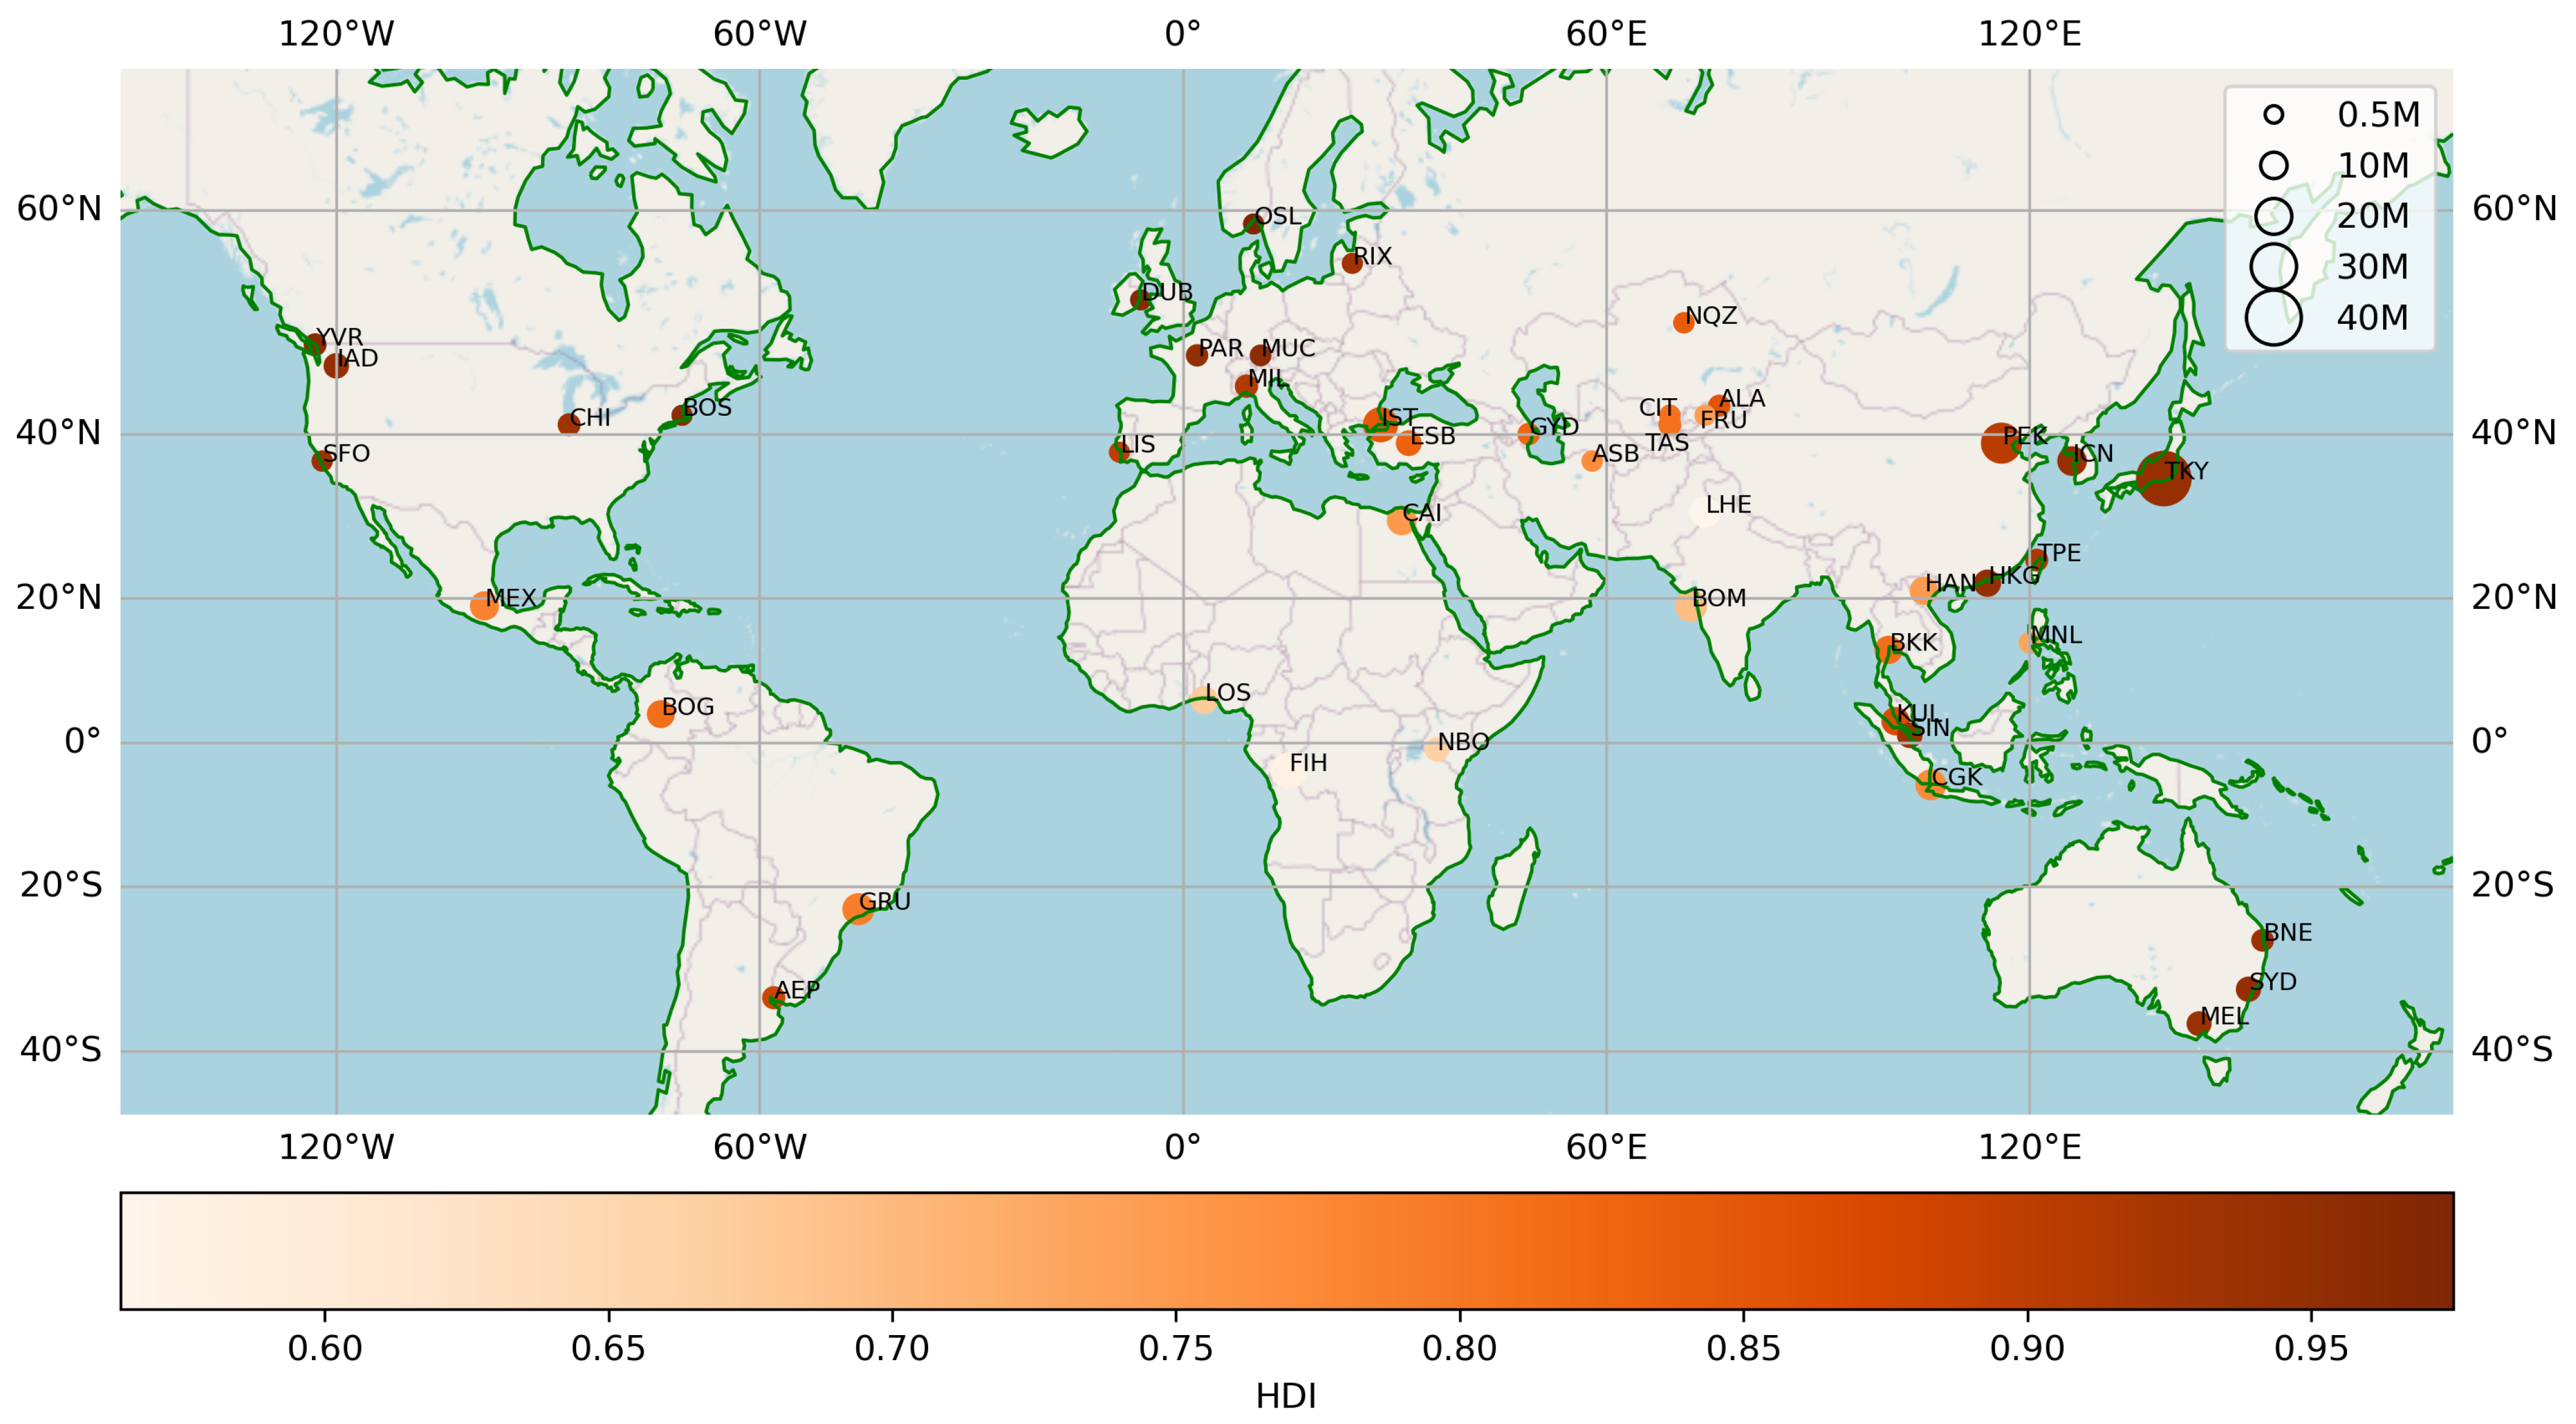Click the OSL marker in Norway

click(1253, 224)
